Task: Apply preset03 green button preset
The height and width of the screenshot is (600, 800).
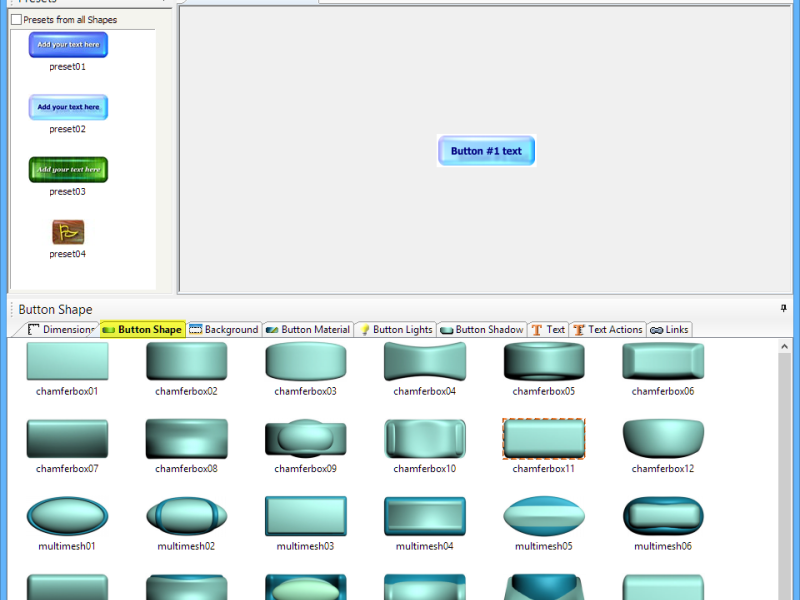Action: coord(68,169)
